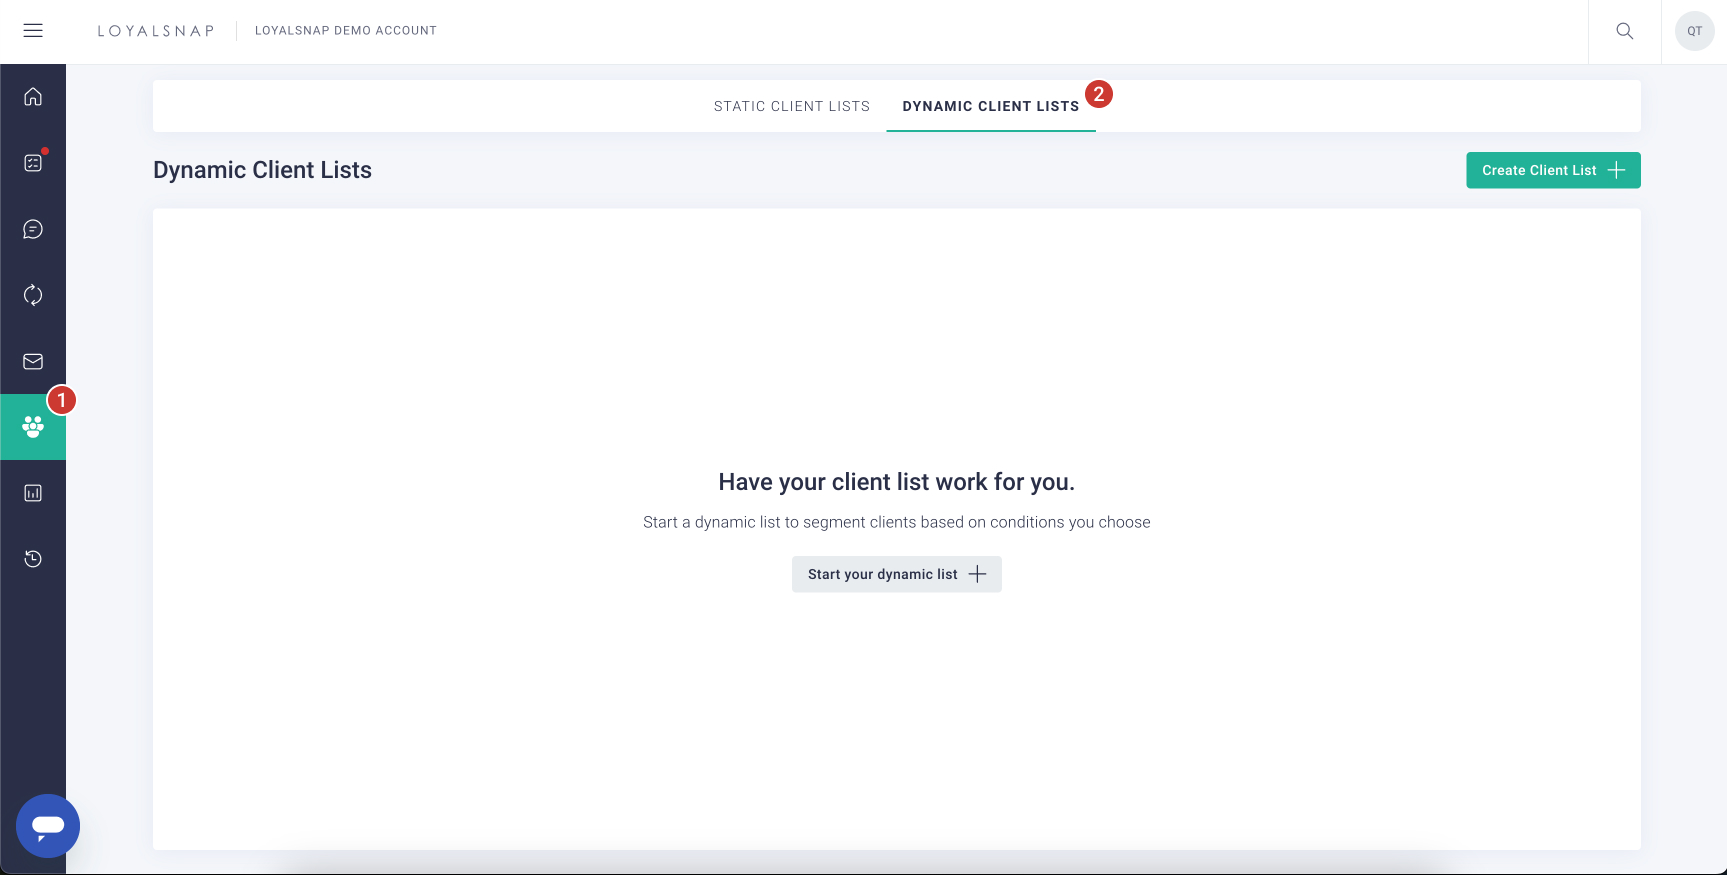Click Start your dynamic list button
1727x875 pixels.
click(897, 574)
